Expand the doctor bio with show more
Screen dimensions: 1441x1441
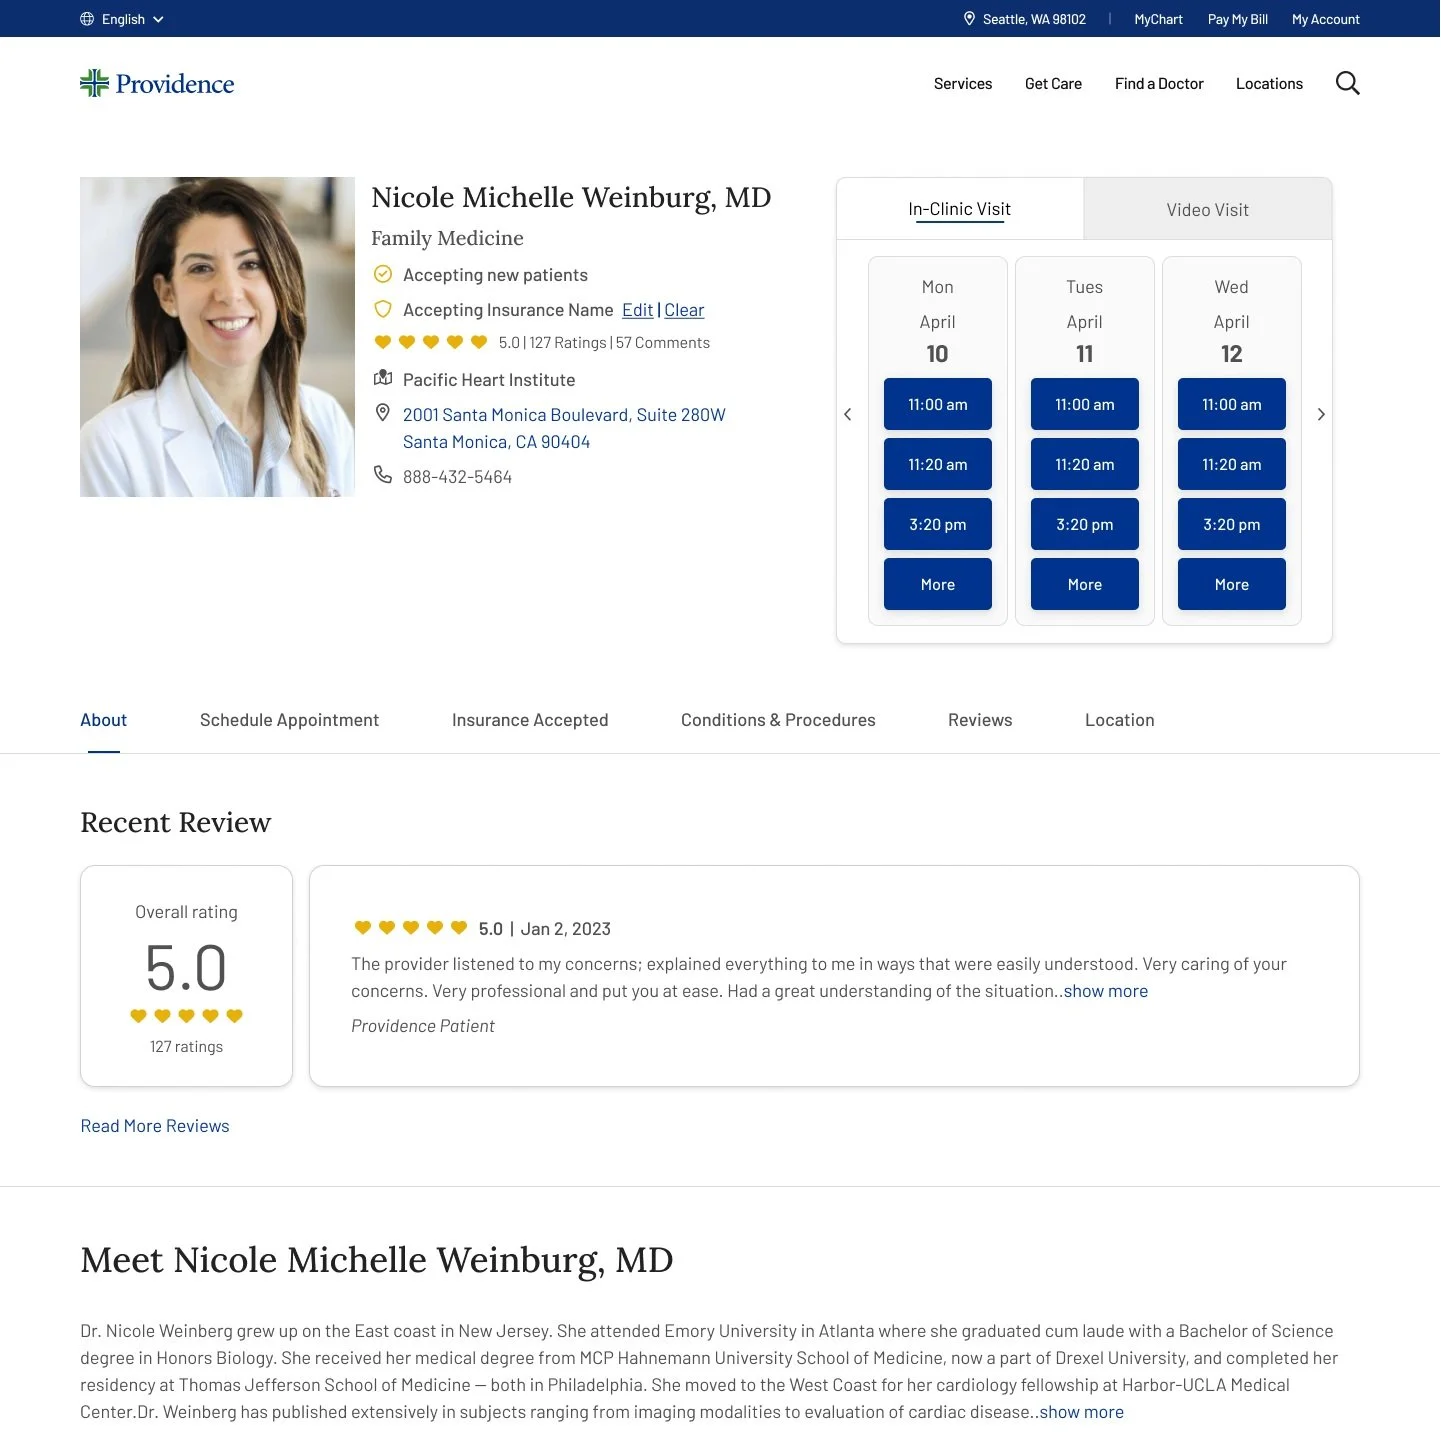point(1081,1412)
